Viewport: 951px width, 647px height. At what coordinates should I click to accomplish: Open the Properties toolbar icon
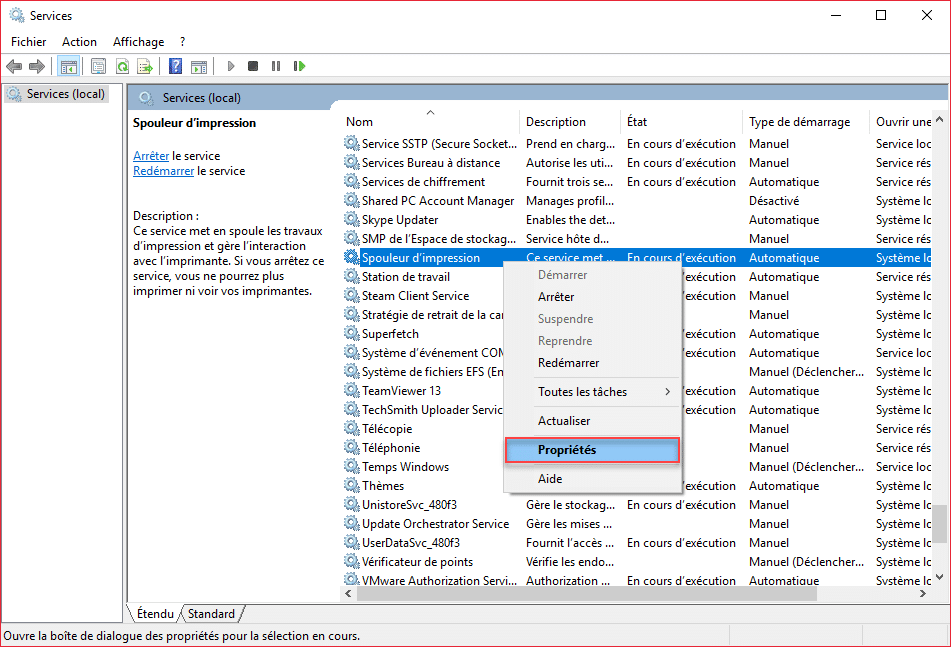click(x=98, y=66)
